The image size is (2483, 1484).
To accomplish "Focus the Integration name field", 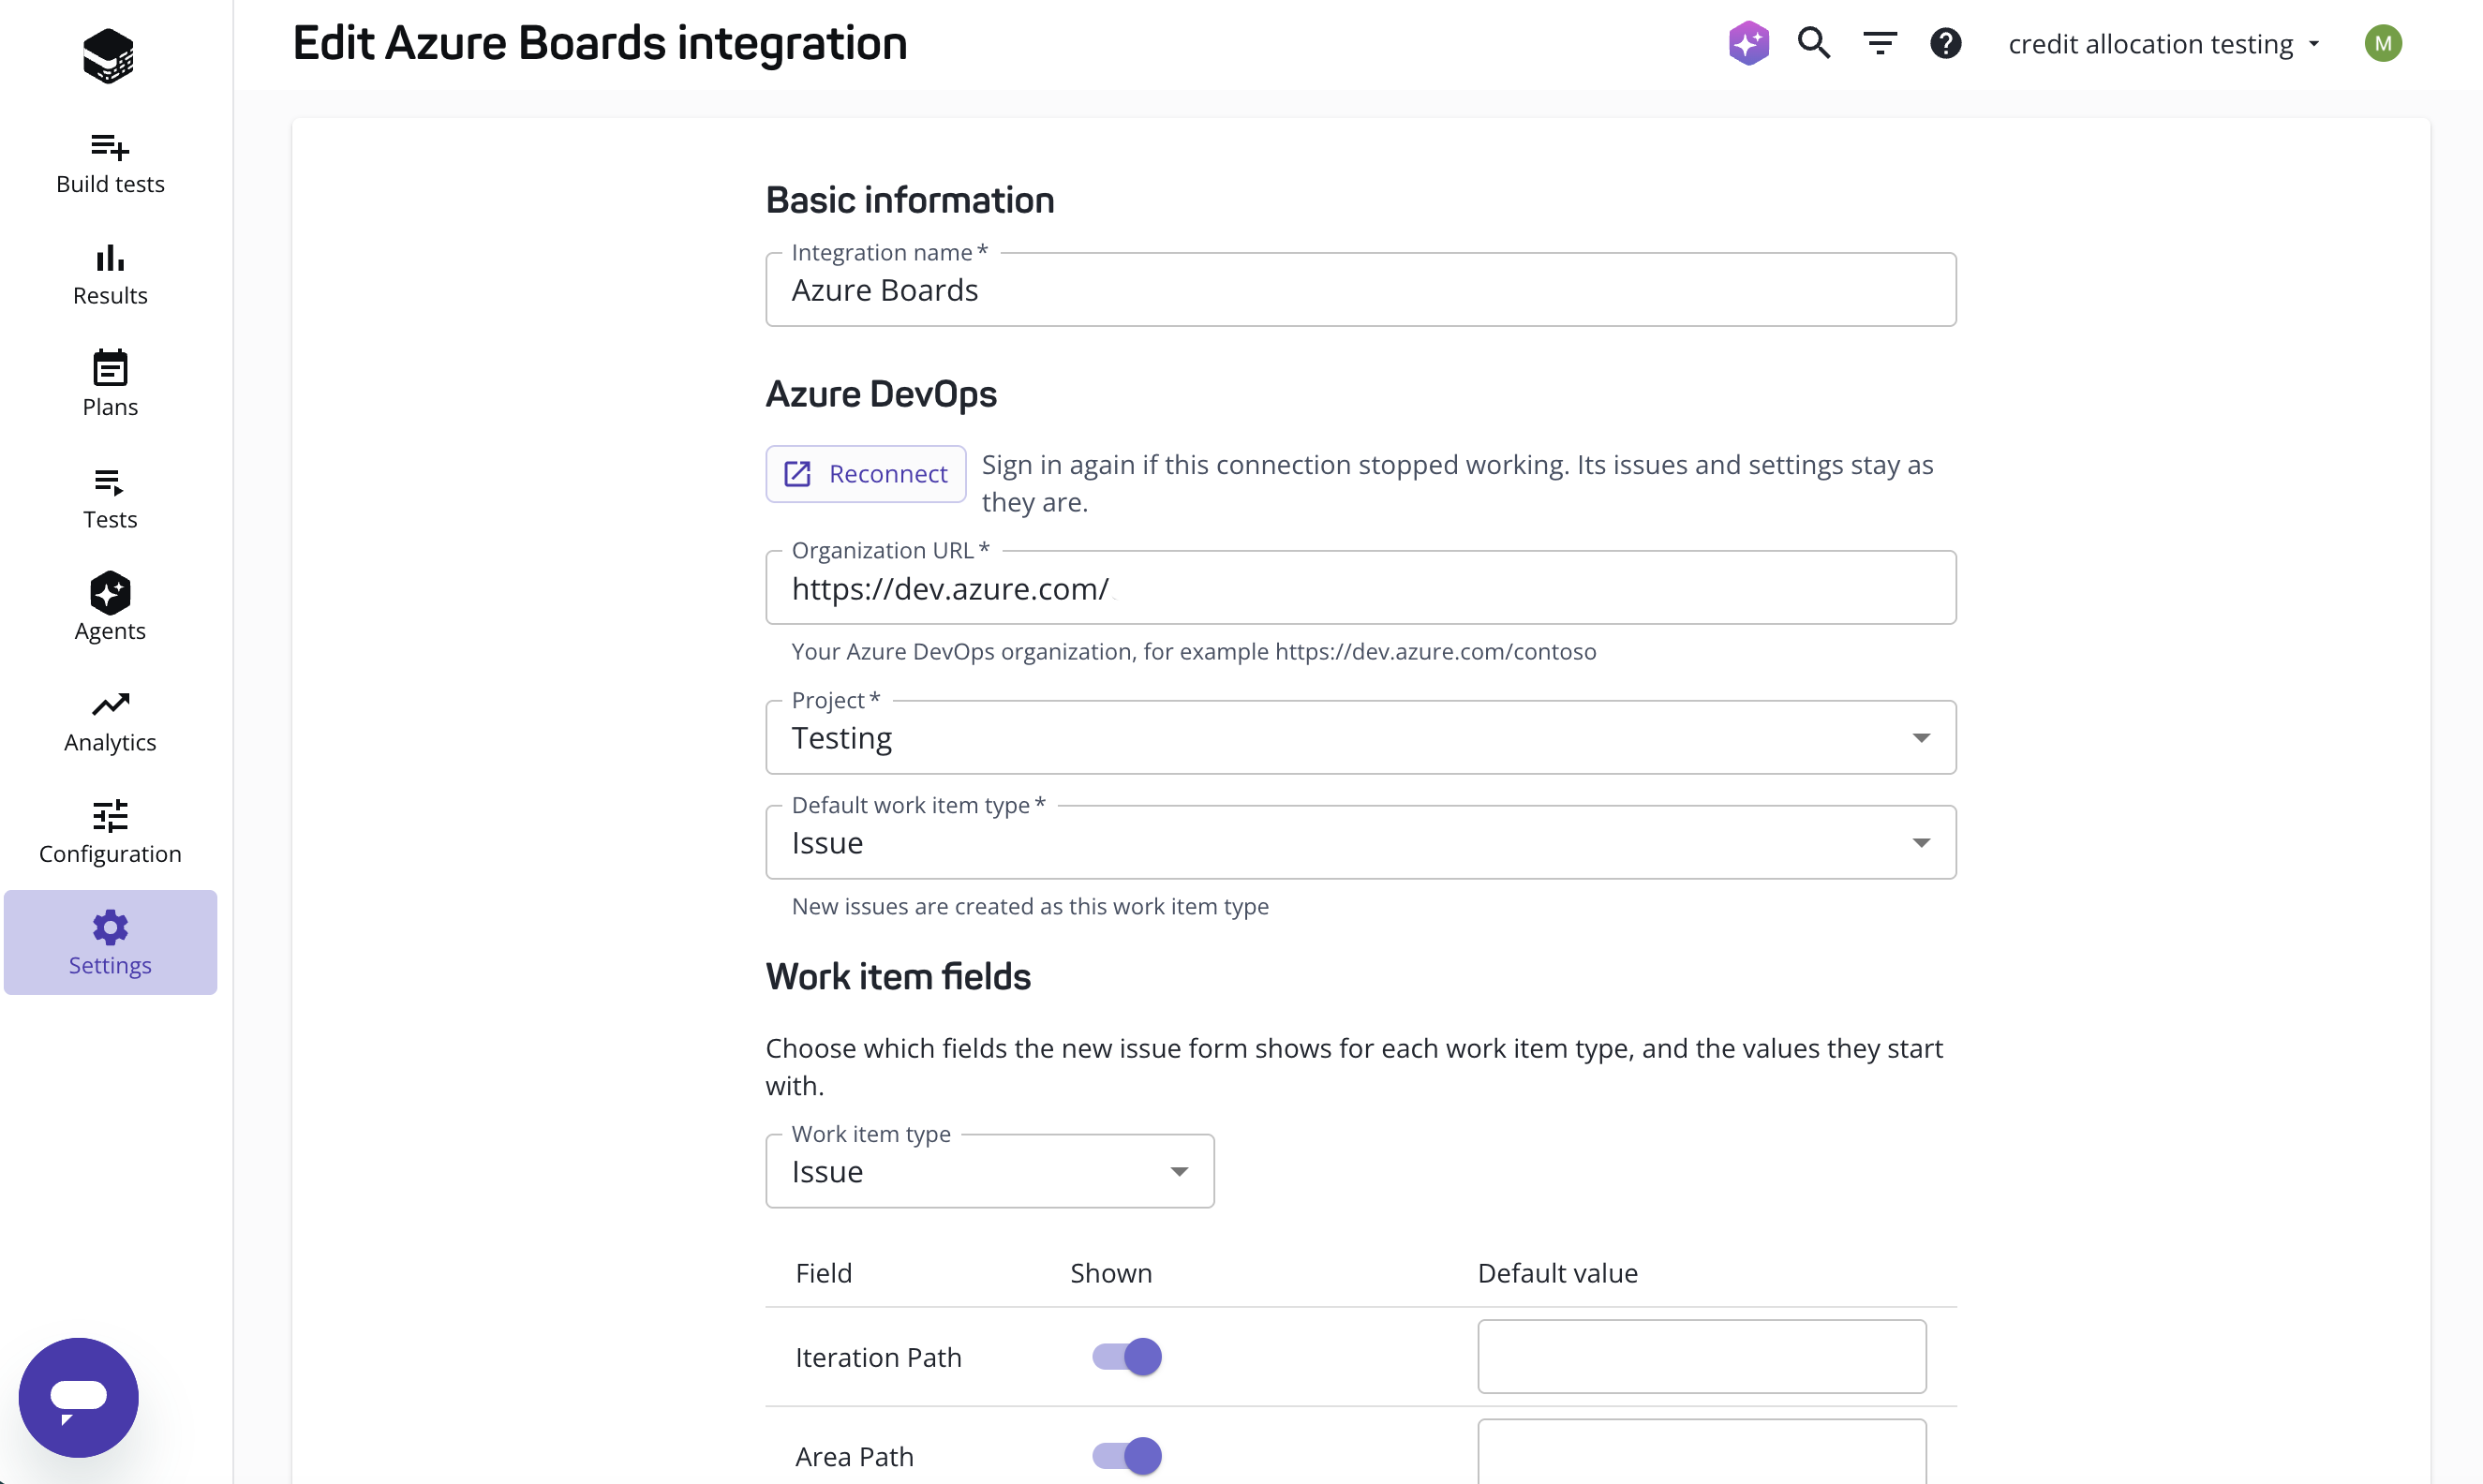I will tap(1360, 290).
